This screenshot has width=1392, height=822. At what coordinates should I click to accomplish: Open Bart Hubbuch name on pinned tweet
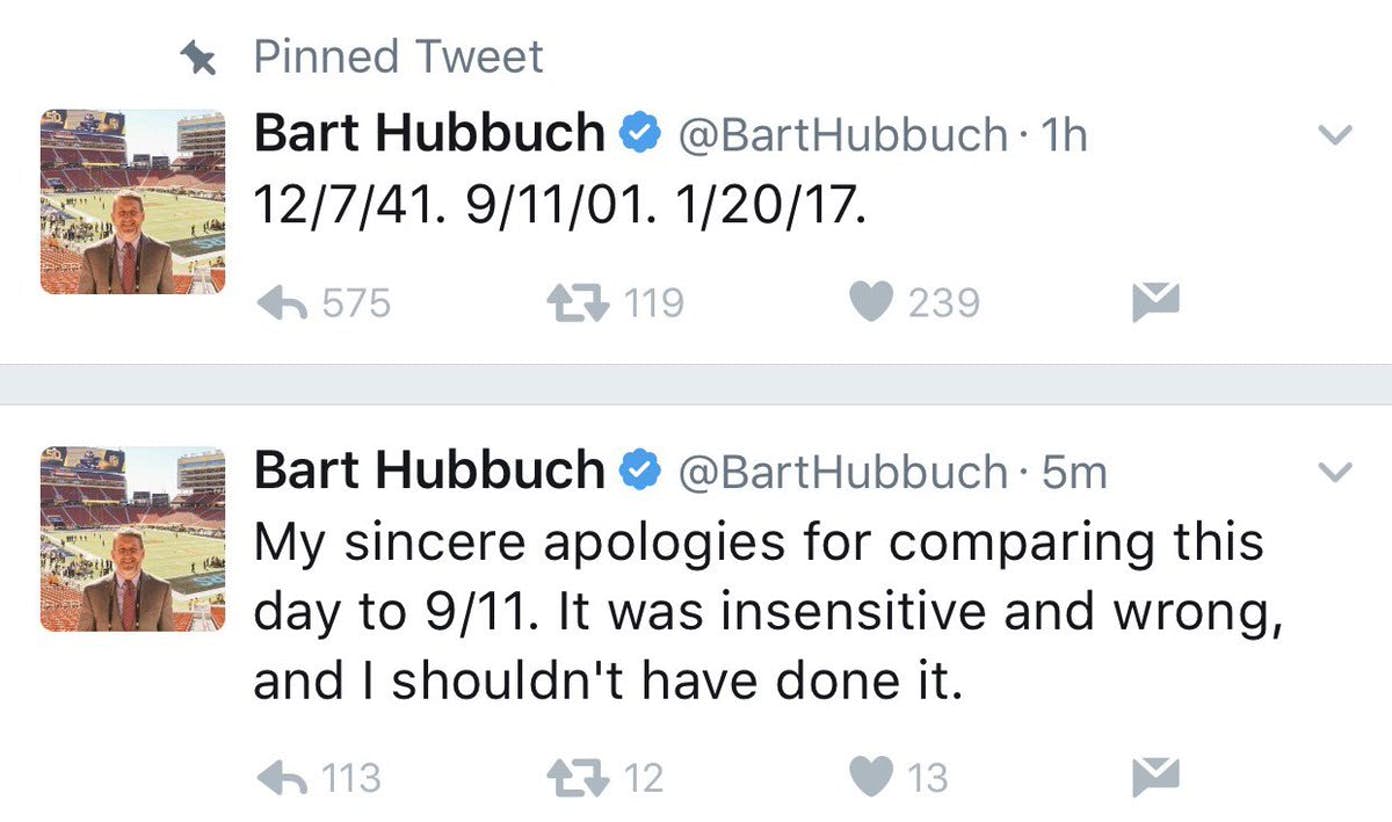[428, 134]
